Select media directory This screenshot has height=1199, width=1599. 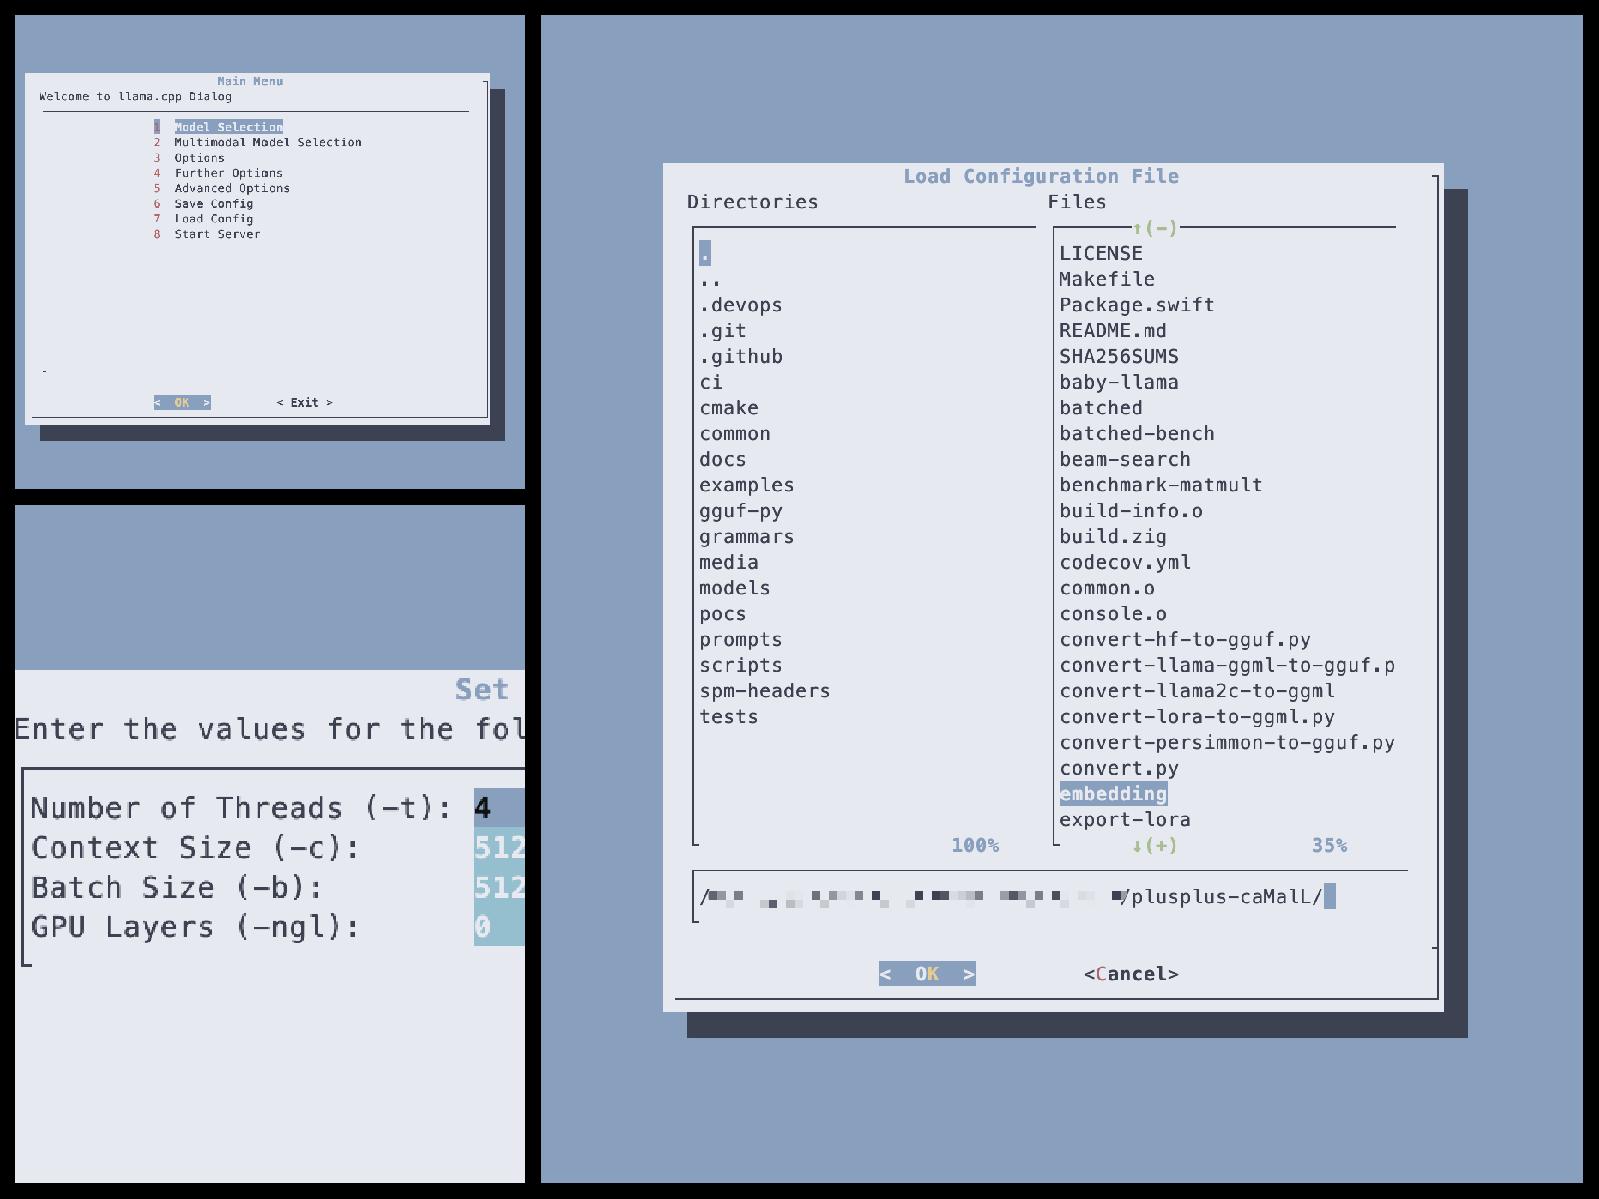click(729, 563)
